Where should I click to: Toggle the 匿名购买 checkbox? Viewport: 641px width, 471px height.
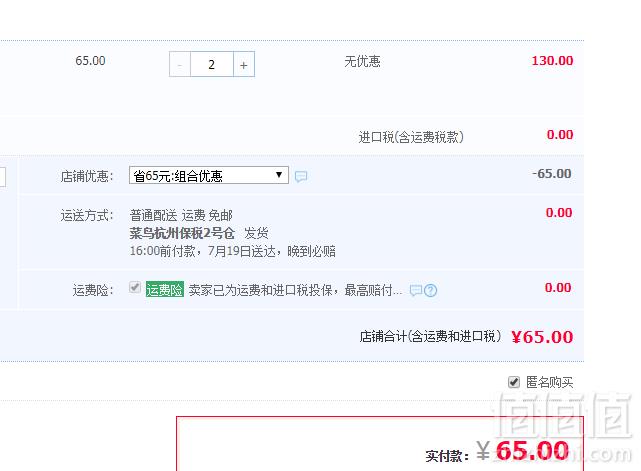point(514,382)
